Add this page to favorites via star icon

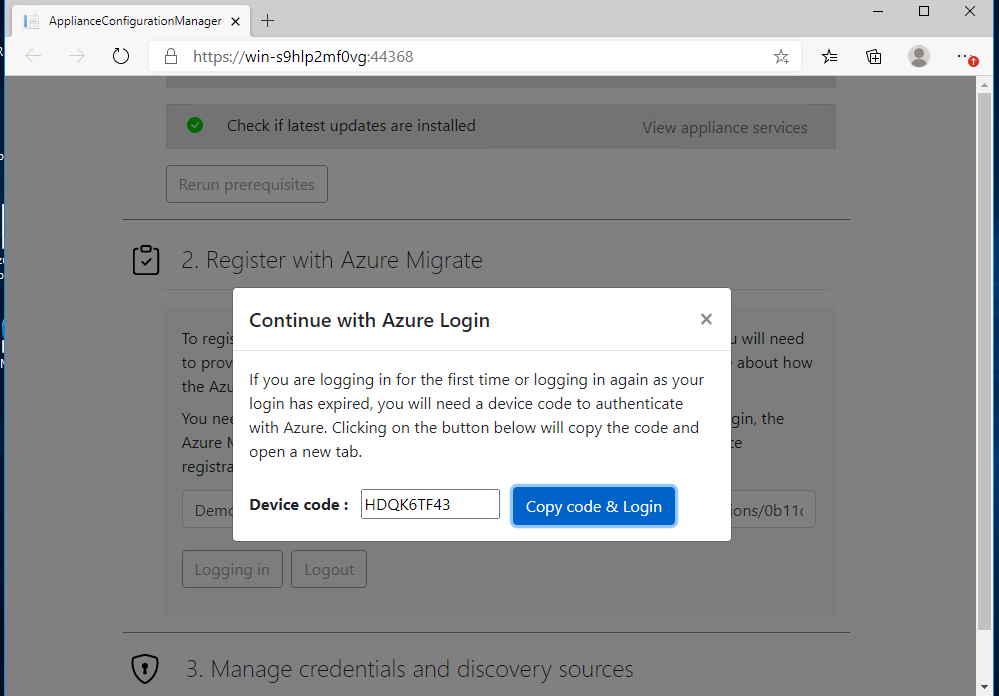click(x=781, y=57)
